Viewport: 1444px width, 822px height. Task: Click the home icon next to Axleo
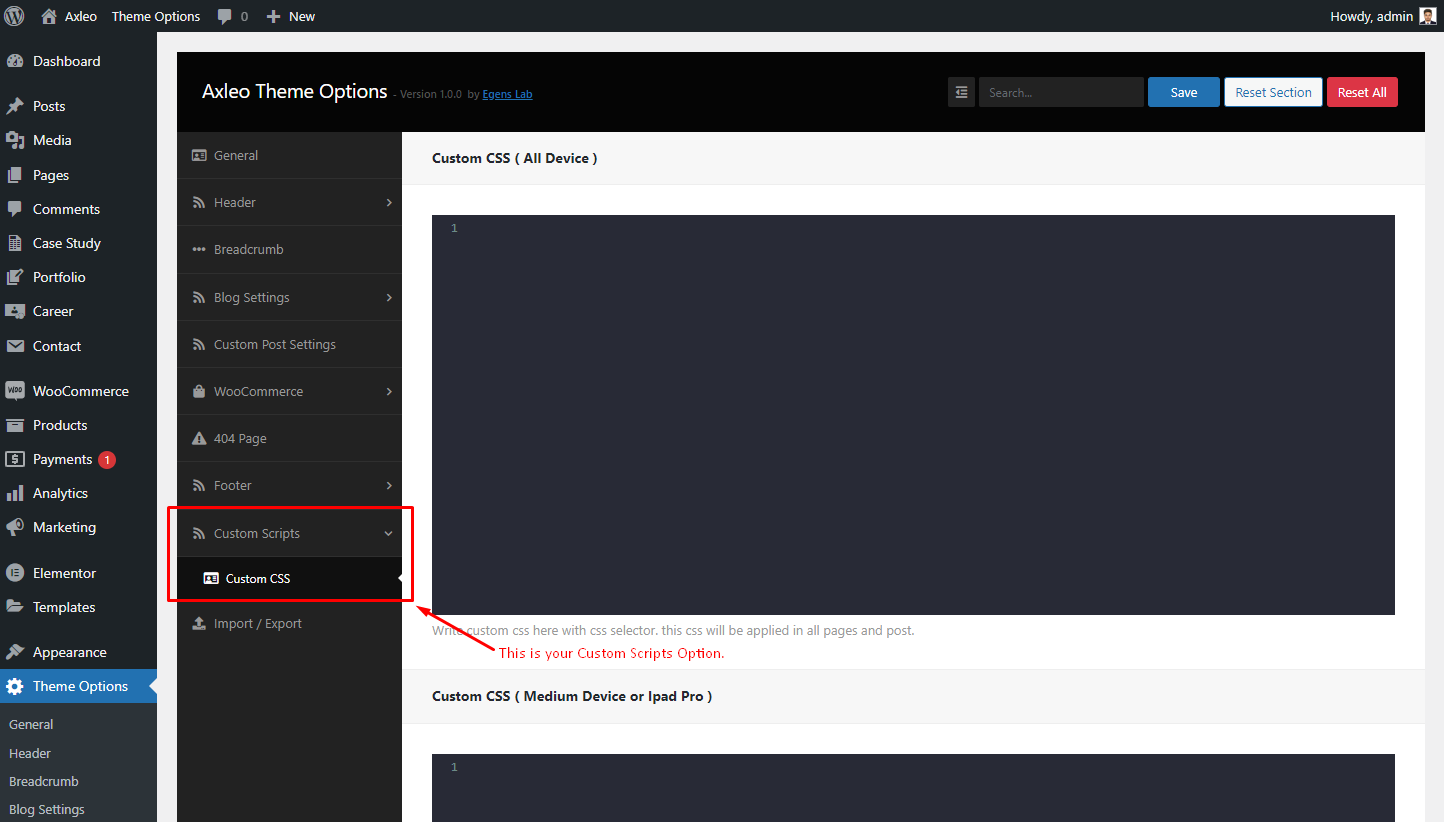point(49,16)
